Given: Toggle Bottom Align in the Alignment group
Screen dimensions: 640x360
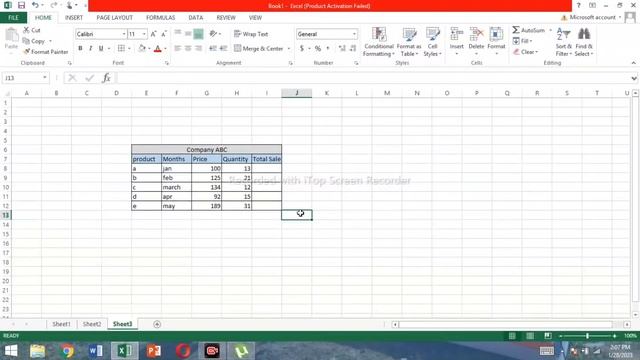Looking at the screenshot, I should 198,34.
